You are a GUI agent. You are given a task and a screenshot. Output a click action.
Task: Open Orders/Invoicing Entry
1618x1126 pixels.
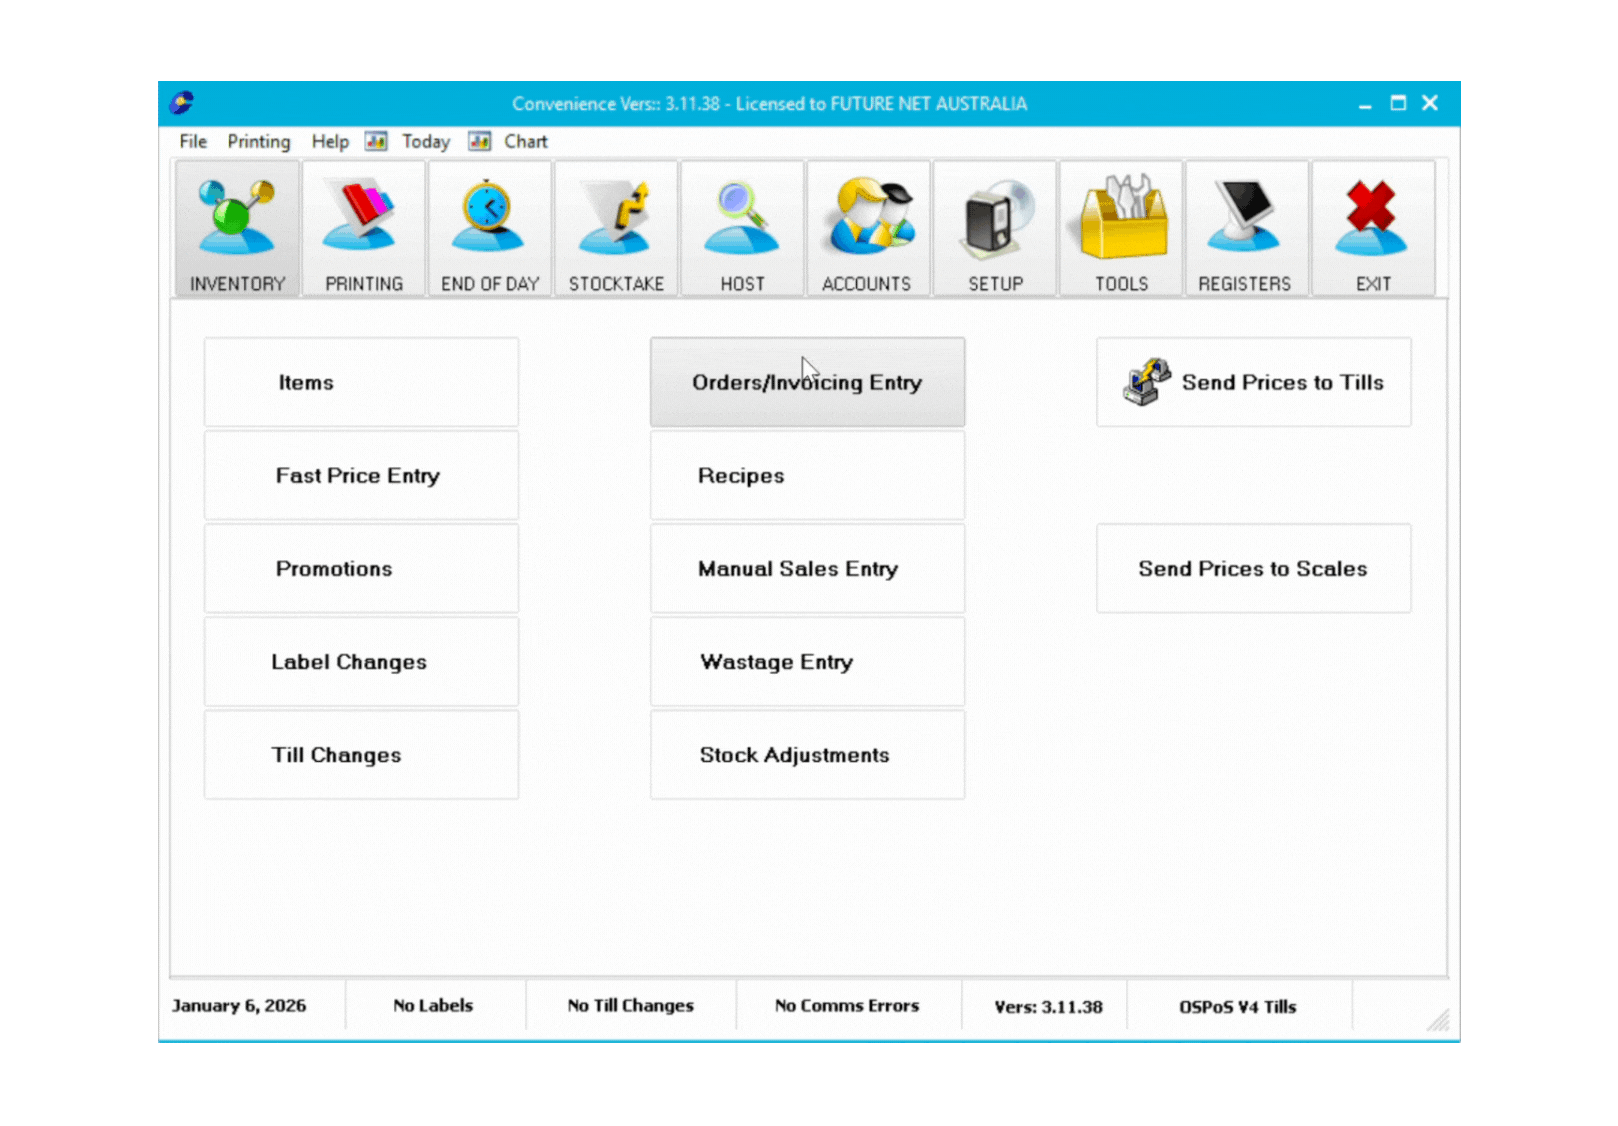(807, 382)
